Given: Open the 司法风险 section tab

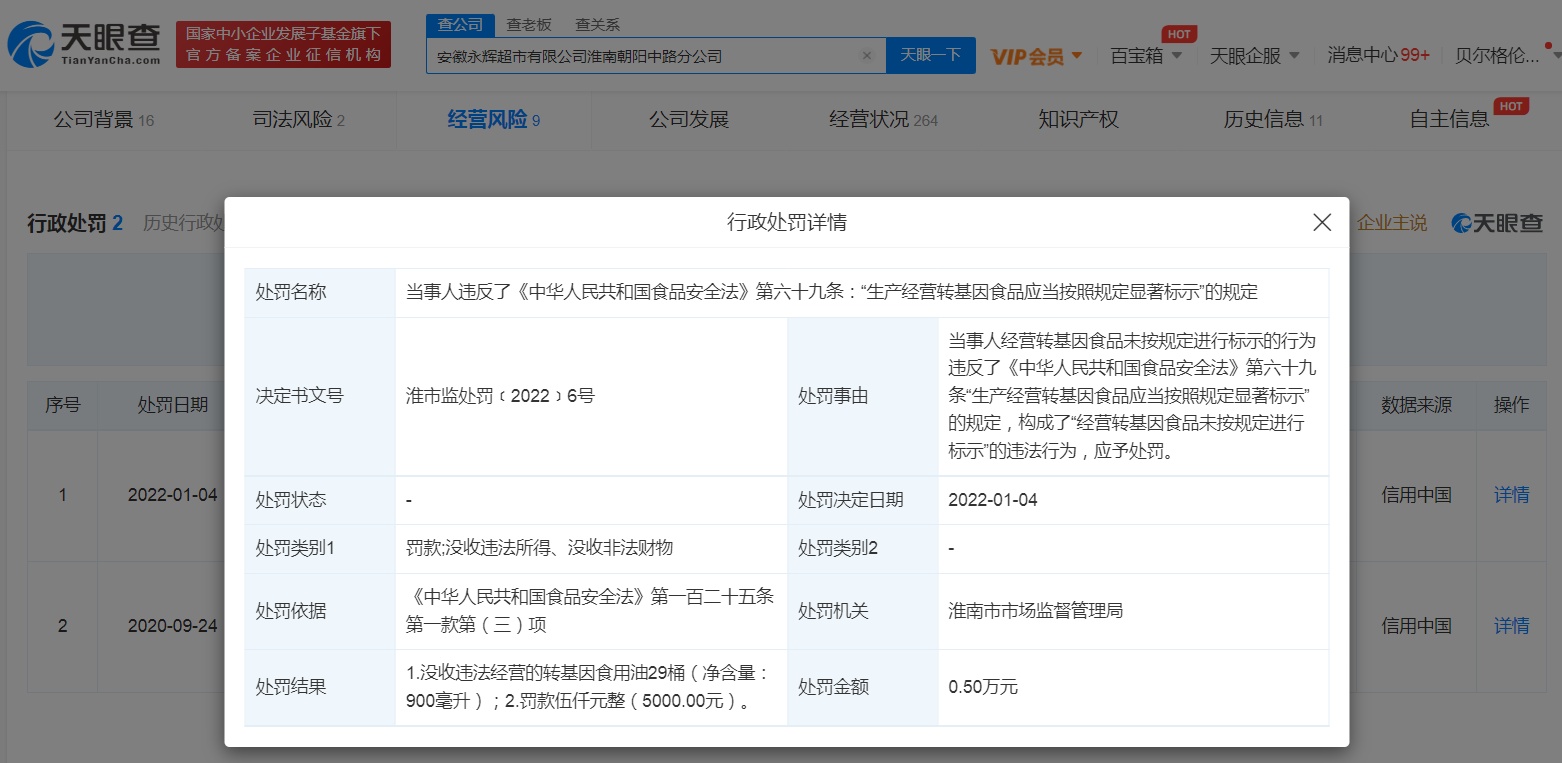Looking at the screenshot, I should [298, 120].
